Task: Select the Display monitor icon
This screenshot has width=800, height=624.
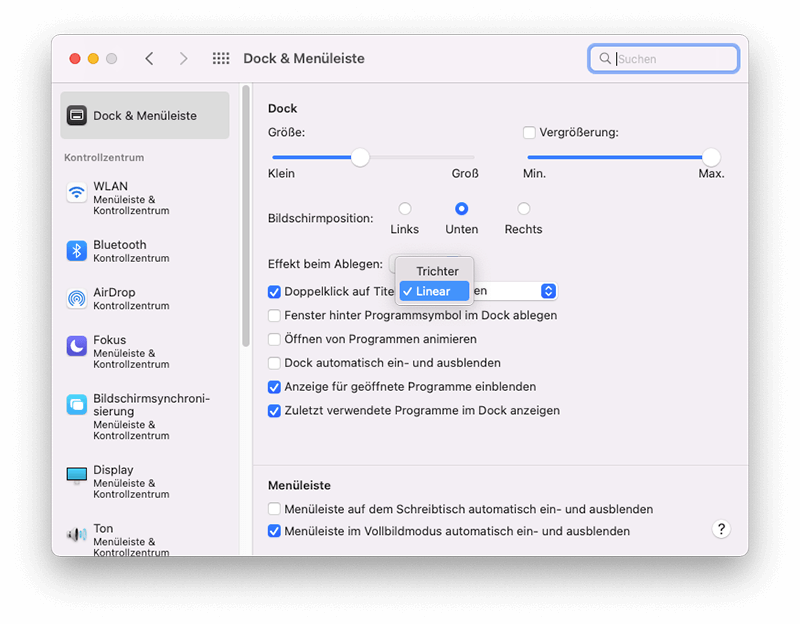Action: click(x=77, y=475)
